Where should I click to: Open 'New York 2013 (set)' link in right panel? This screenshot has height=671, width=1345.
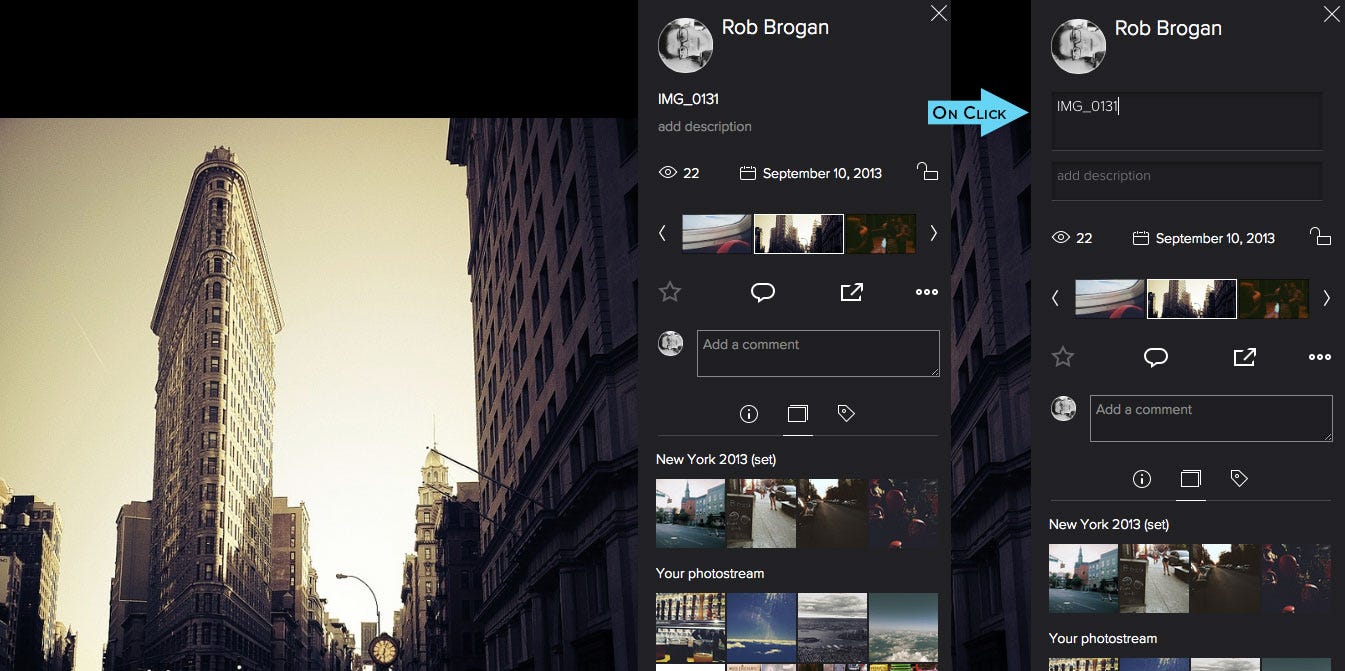(1109, 525)
